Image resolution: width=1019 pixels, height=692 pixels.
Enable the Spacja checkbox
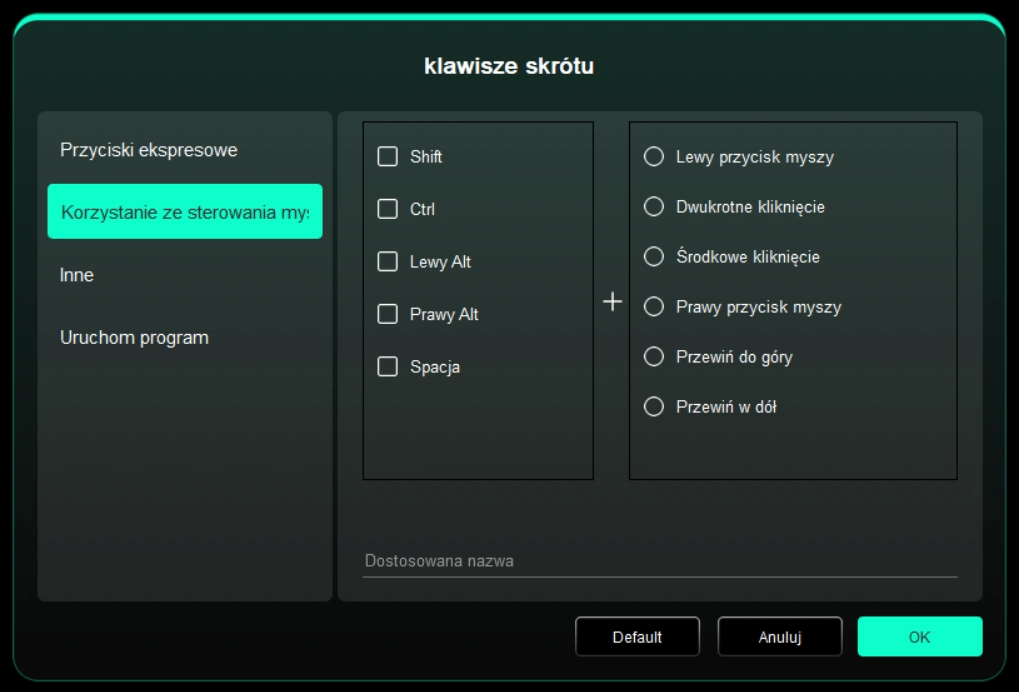[388, 367]
